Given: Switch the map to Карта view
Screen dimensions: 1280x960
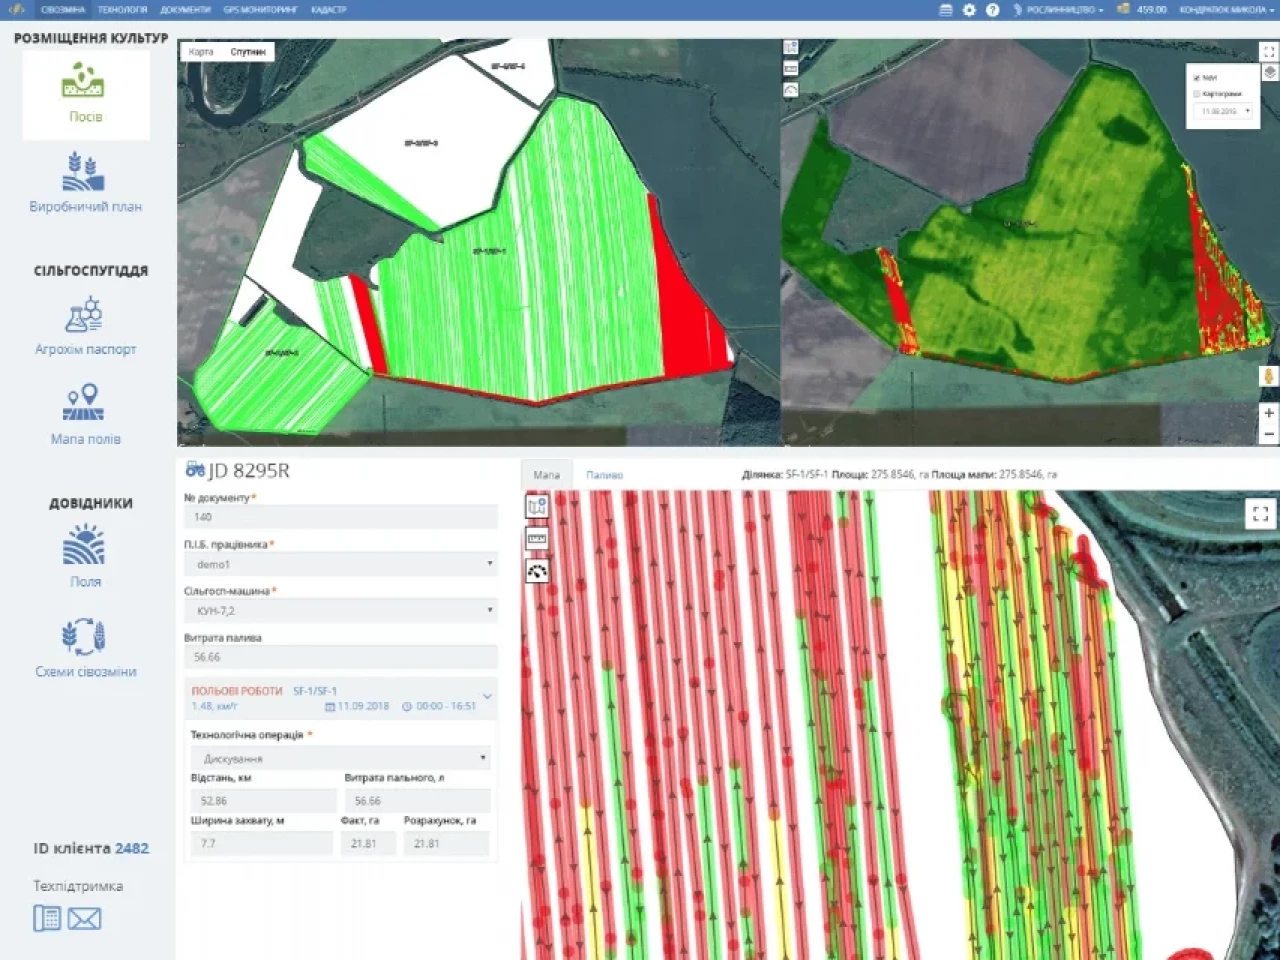Looking at the screenshot, I should tap(201, 51).
